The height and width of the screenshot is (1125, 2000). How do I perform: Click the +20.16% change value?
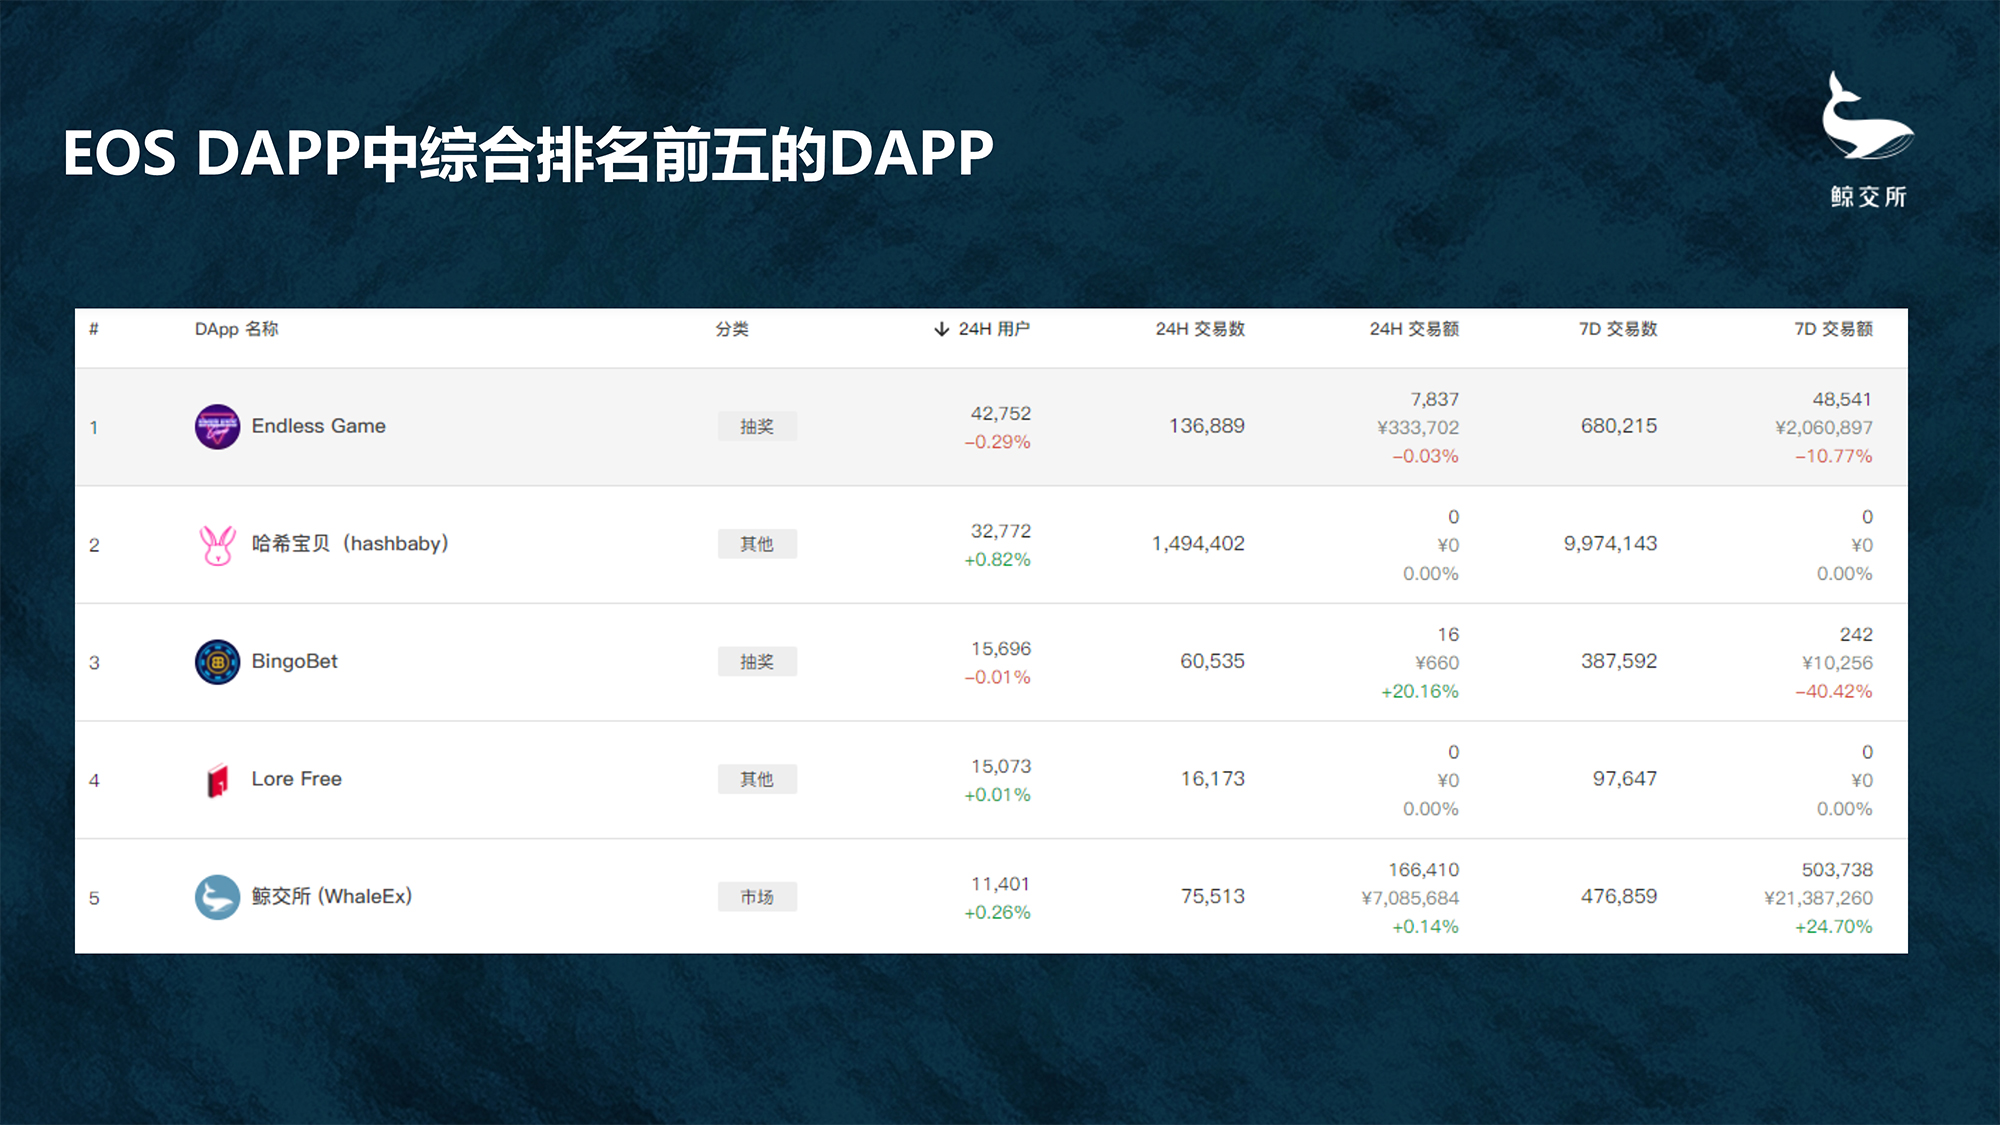tap(1419, 691)
